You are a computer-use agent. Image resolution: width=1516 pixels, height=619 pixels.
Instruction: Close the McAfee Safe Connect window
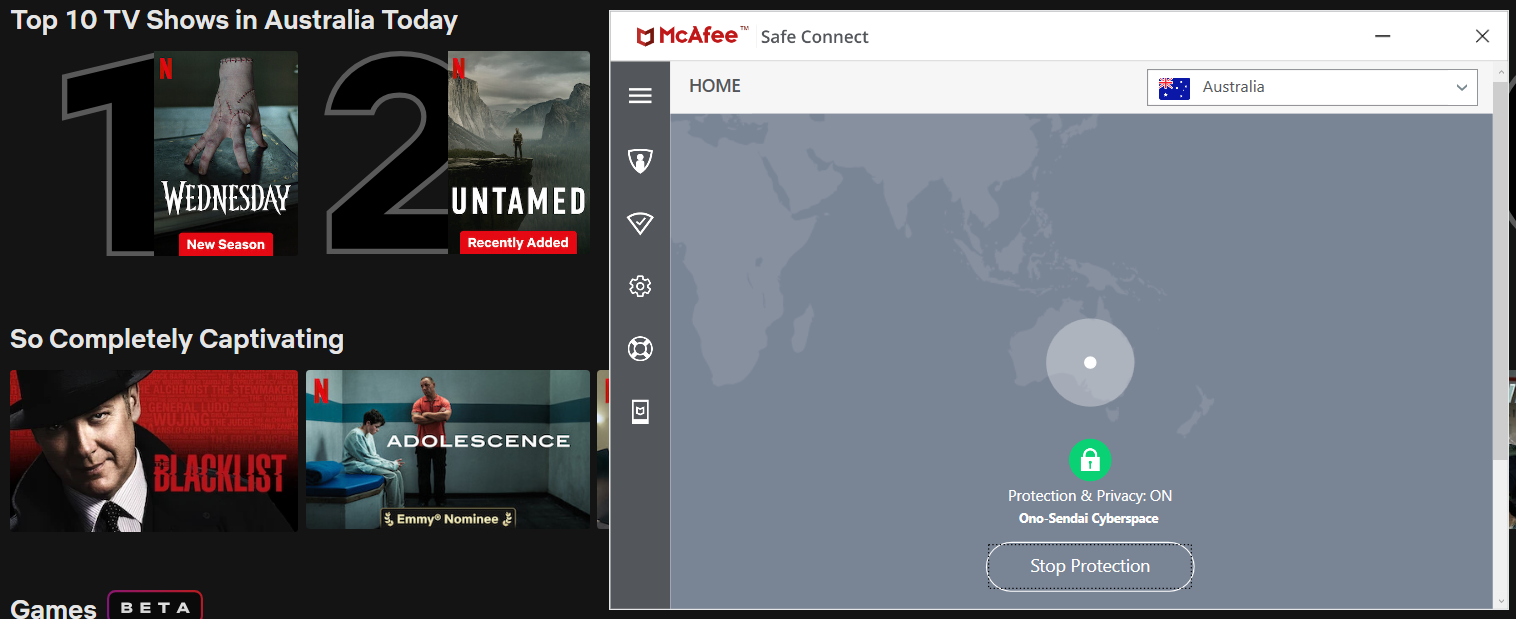tap(1482, 36)
